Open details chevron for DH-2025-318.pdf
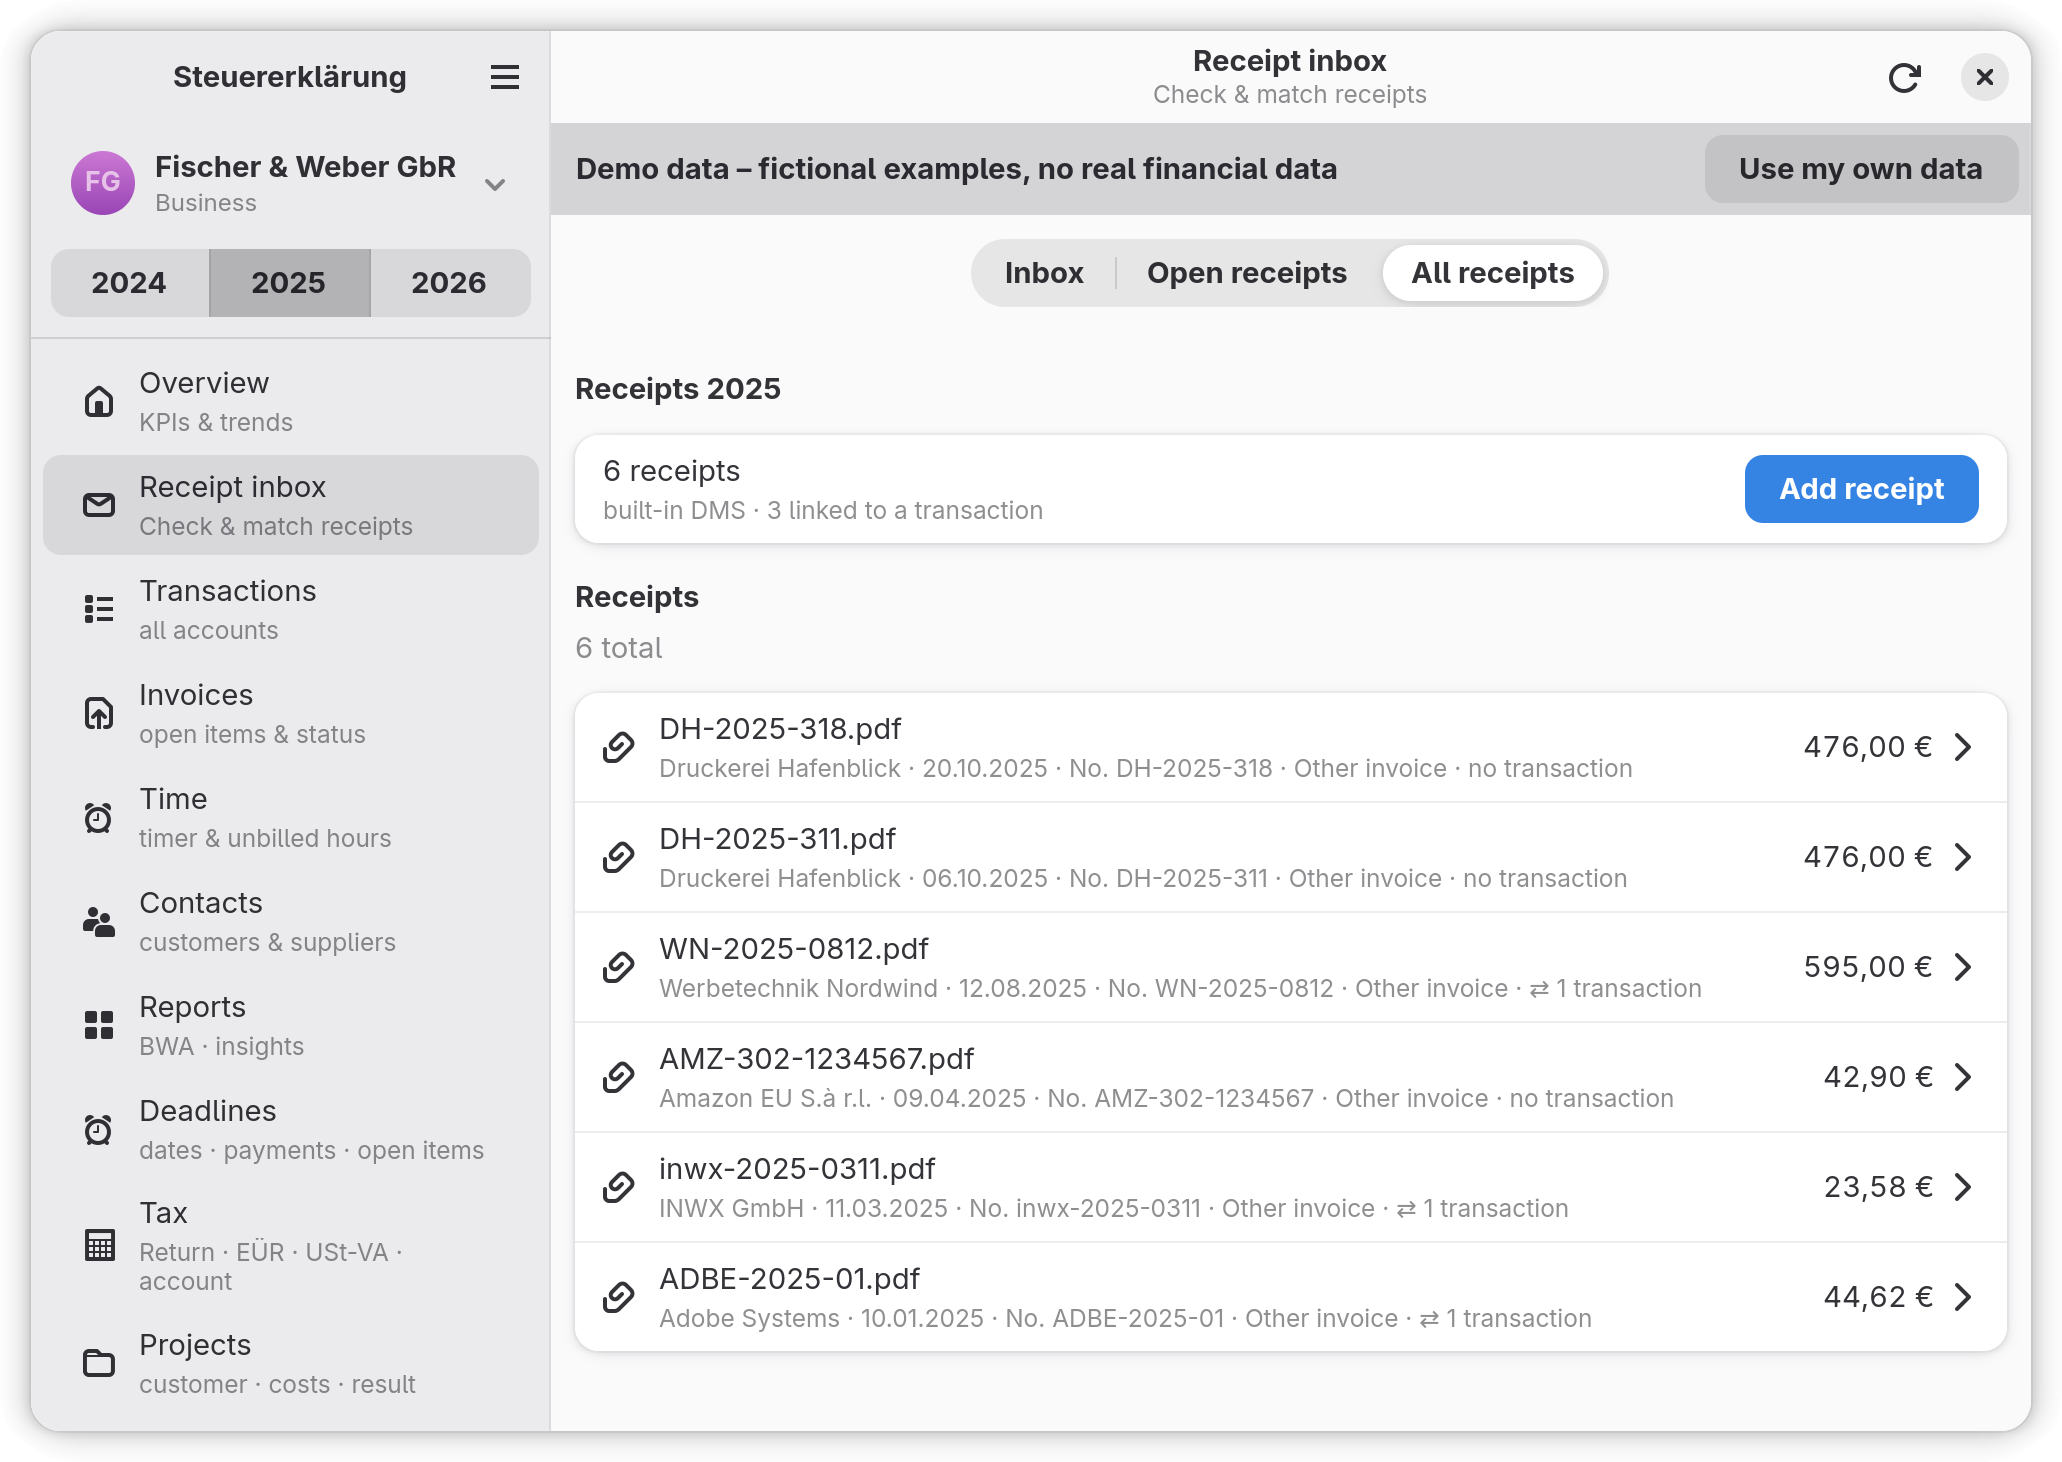Screen dimensions: 2062x1462 (x=1963, y=747)
